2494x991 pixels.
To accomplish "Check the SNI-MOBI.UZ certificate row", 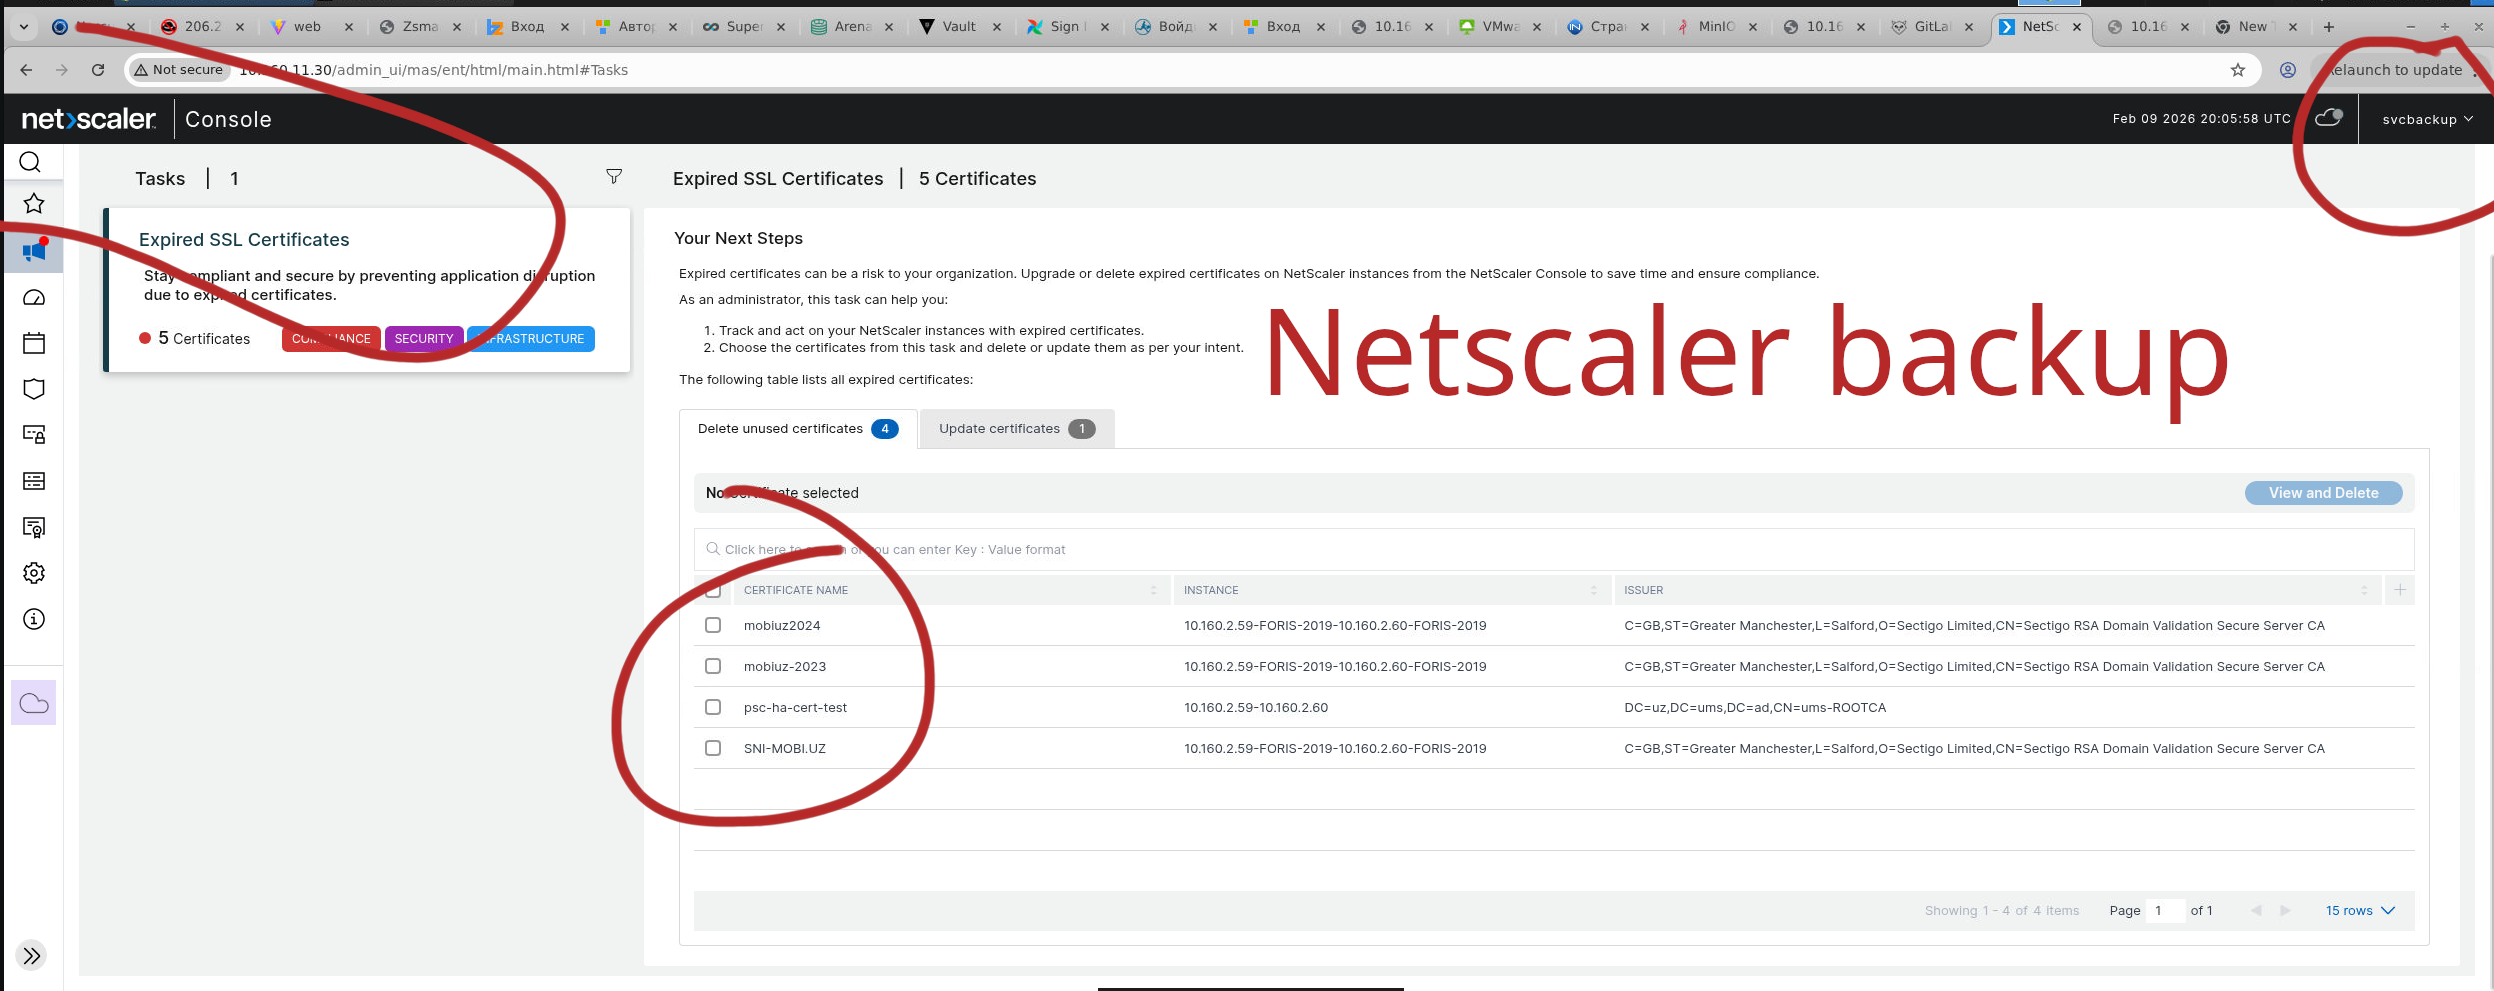I will tap(713, 748).
